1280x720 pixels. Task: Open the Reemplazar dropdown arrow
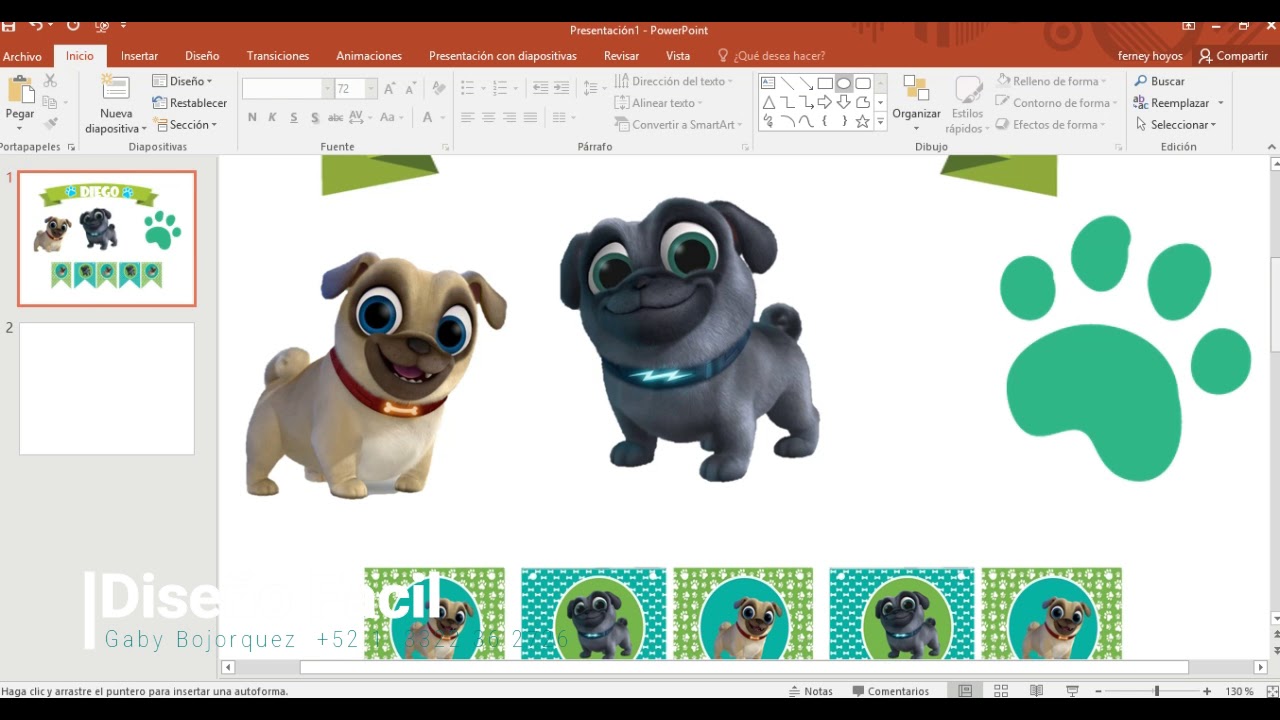1221,103
